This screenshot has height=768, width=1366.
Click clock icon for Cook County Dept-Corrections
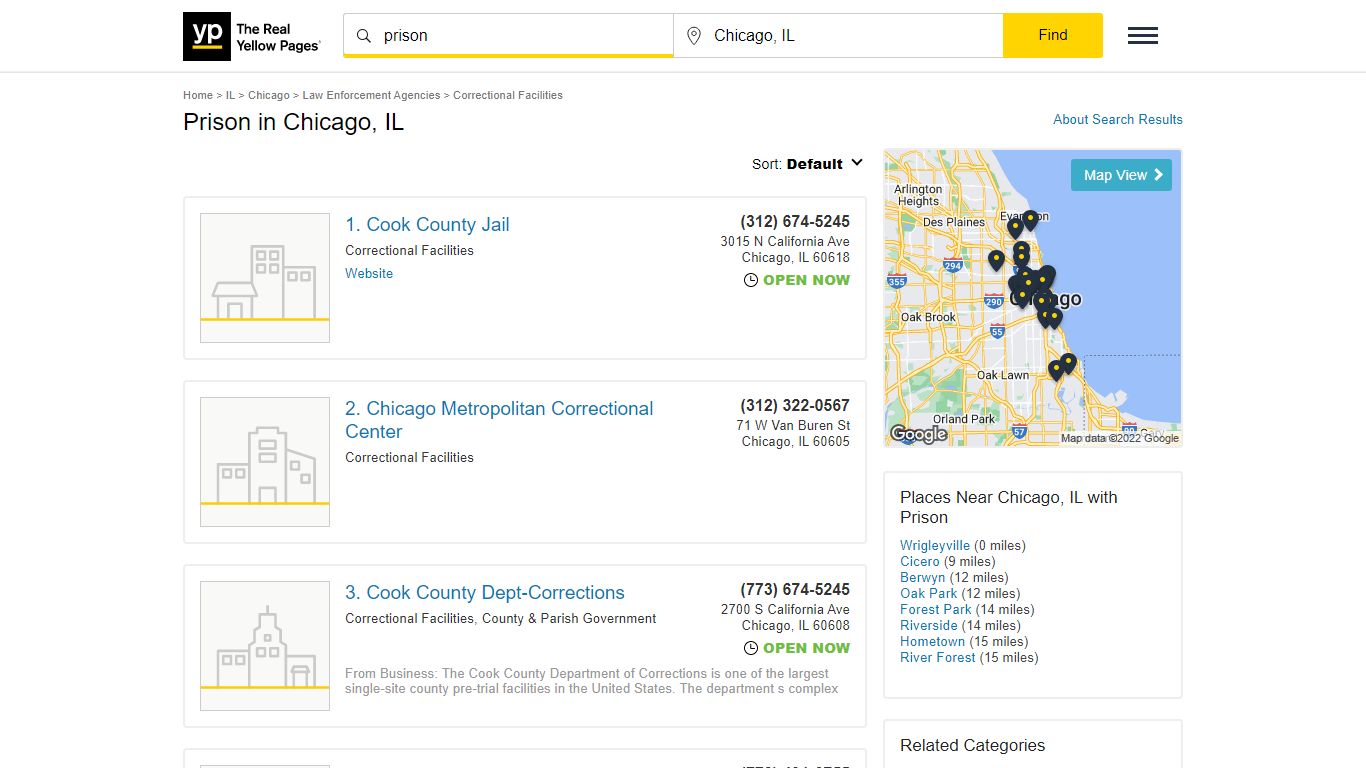click(751, 648)
